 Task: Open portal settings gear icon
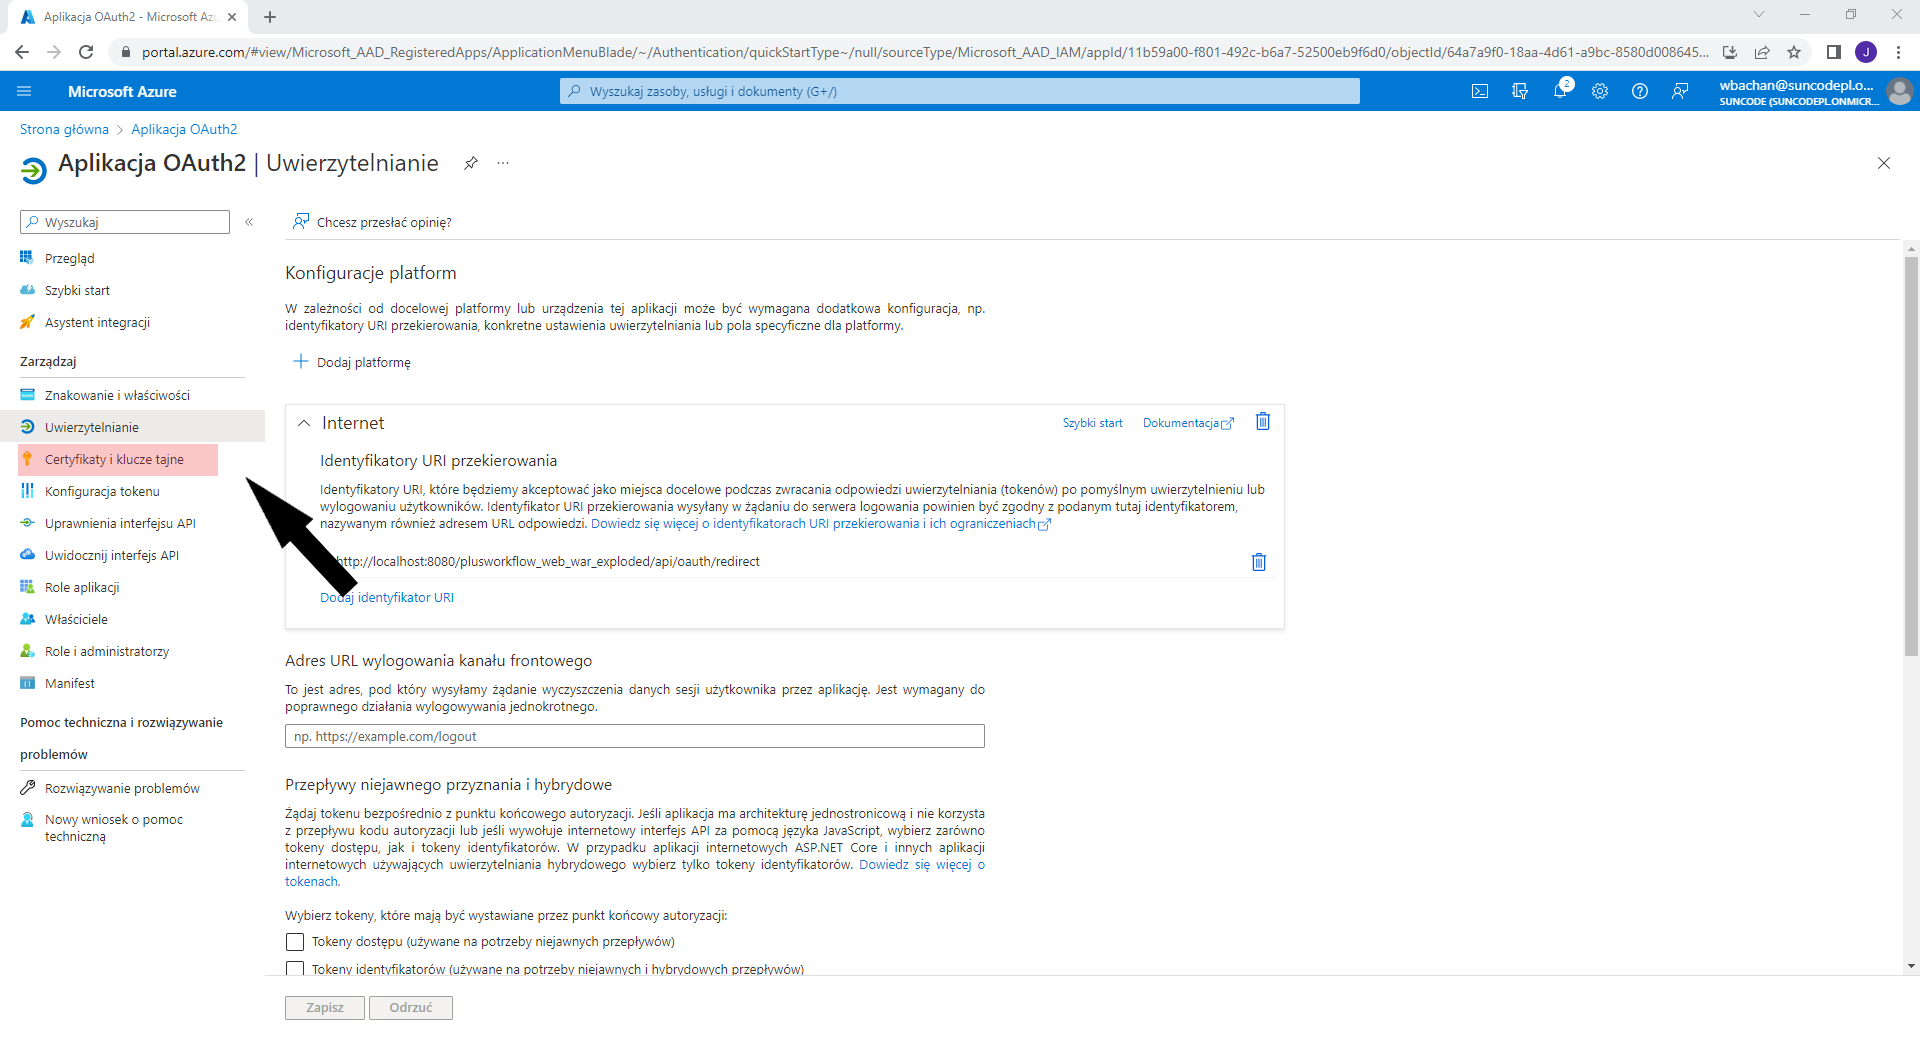pos(1600,91)
